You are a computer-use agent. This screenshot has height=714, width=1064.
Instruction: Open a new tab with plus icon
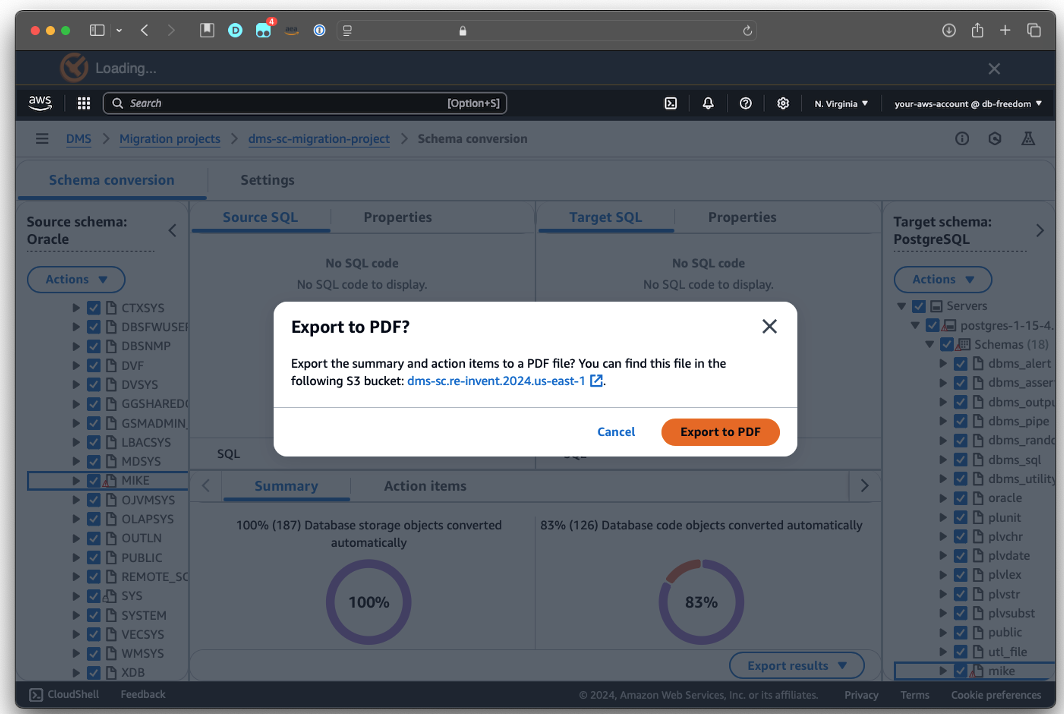[1005, 30]
